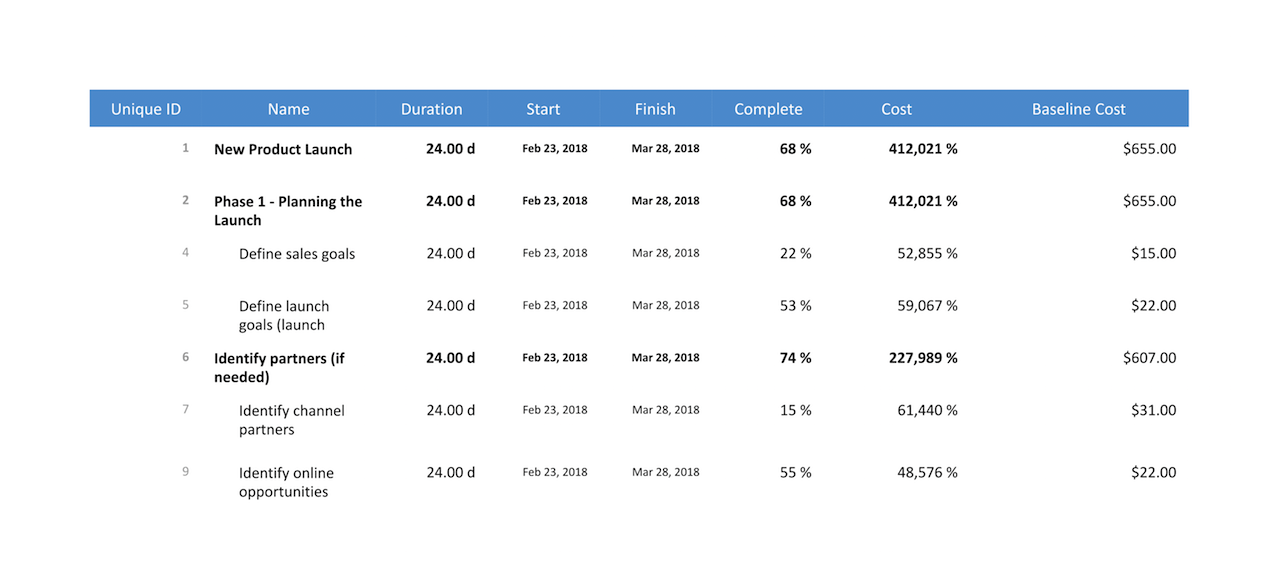The image size is (1280, 588).
Task: Select the "Define launch goals" task name
Action: [x=284, y=315]
